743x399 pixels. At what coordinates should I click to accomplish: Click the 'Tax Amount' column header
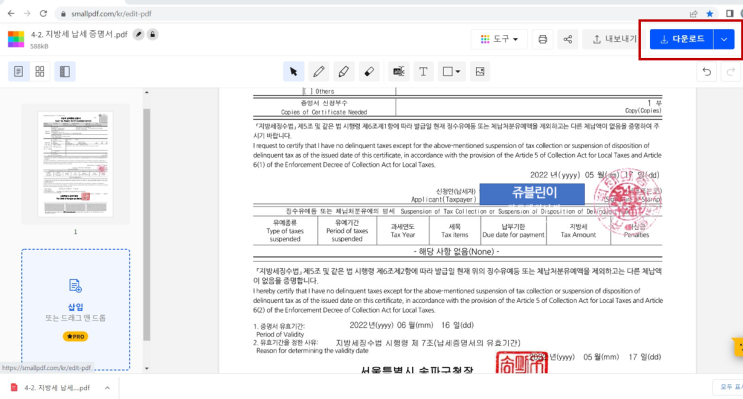(578, 235)
